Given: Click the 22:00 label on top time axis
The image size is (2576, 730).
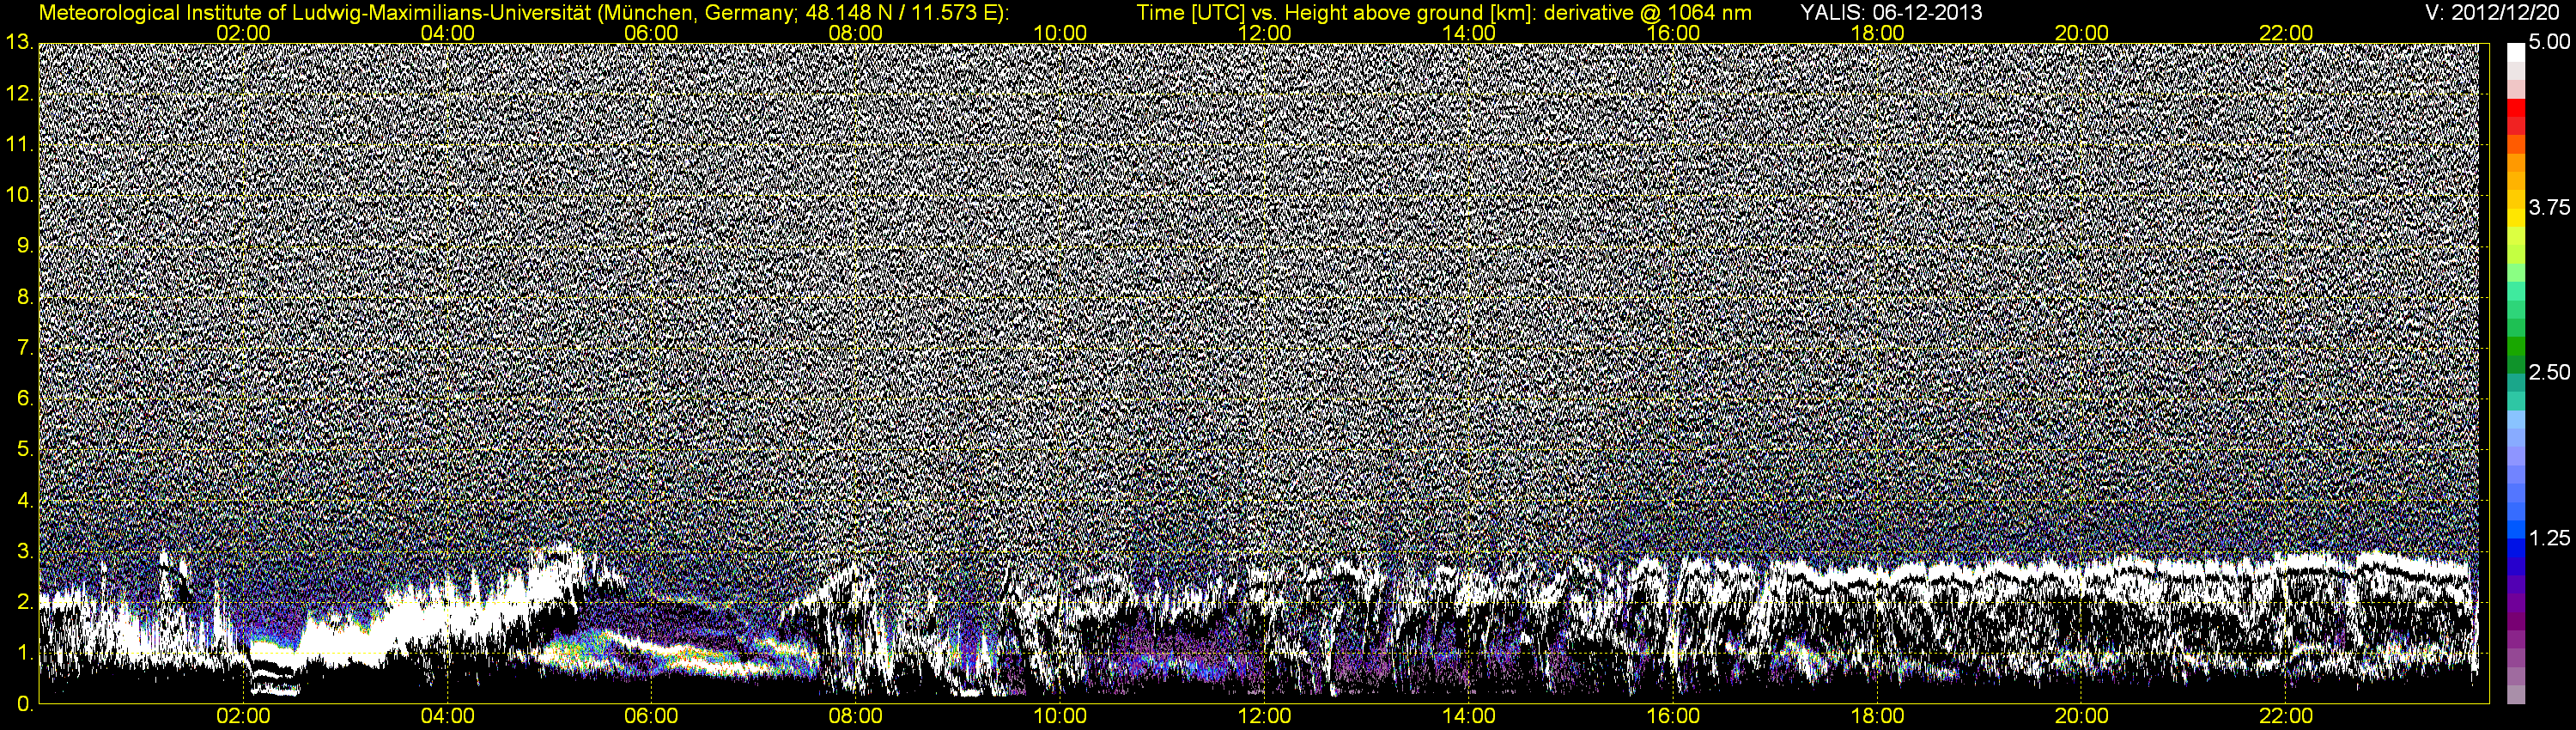Looking at the screenshot, I should pyautogui.click(x=2286, y=33).
